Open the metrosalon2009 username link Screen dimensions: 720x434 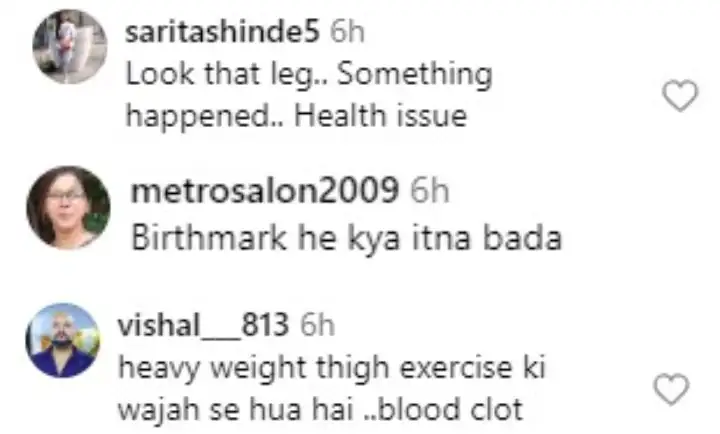pos(265,190)
